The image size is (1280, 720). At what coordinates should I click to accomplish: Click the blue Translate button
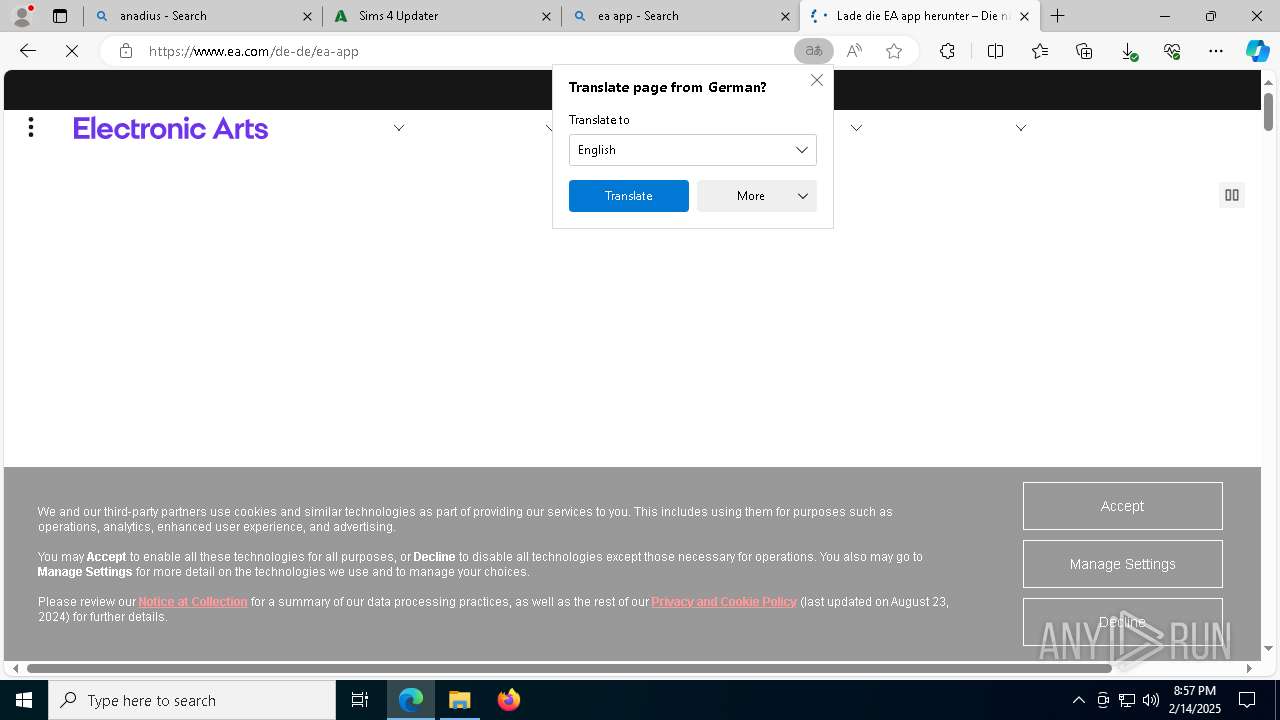click(x=629, y=196)
